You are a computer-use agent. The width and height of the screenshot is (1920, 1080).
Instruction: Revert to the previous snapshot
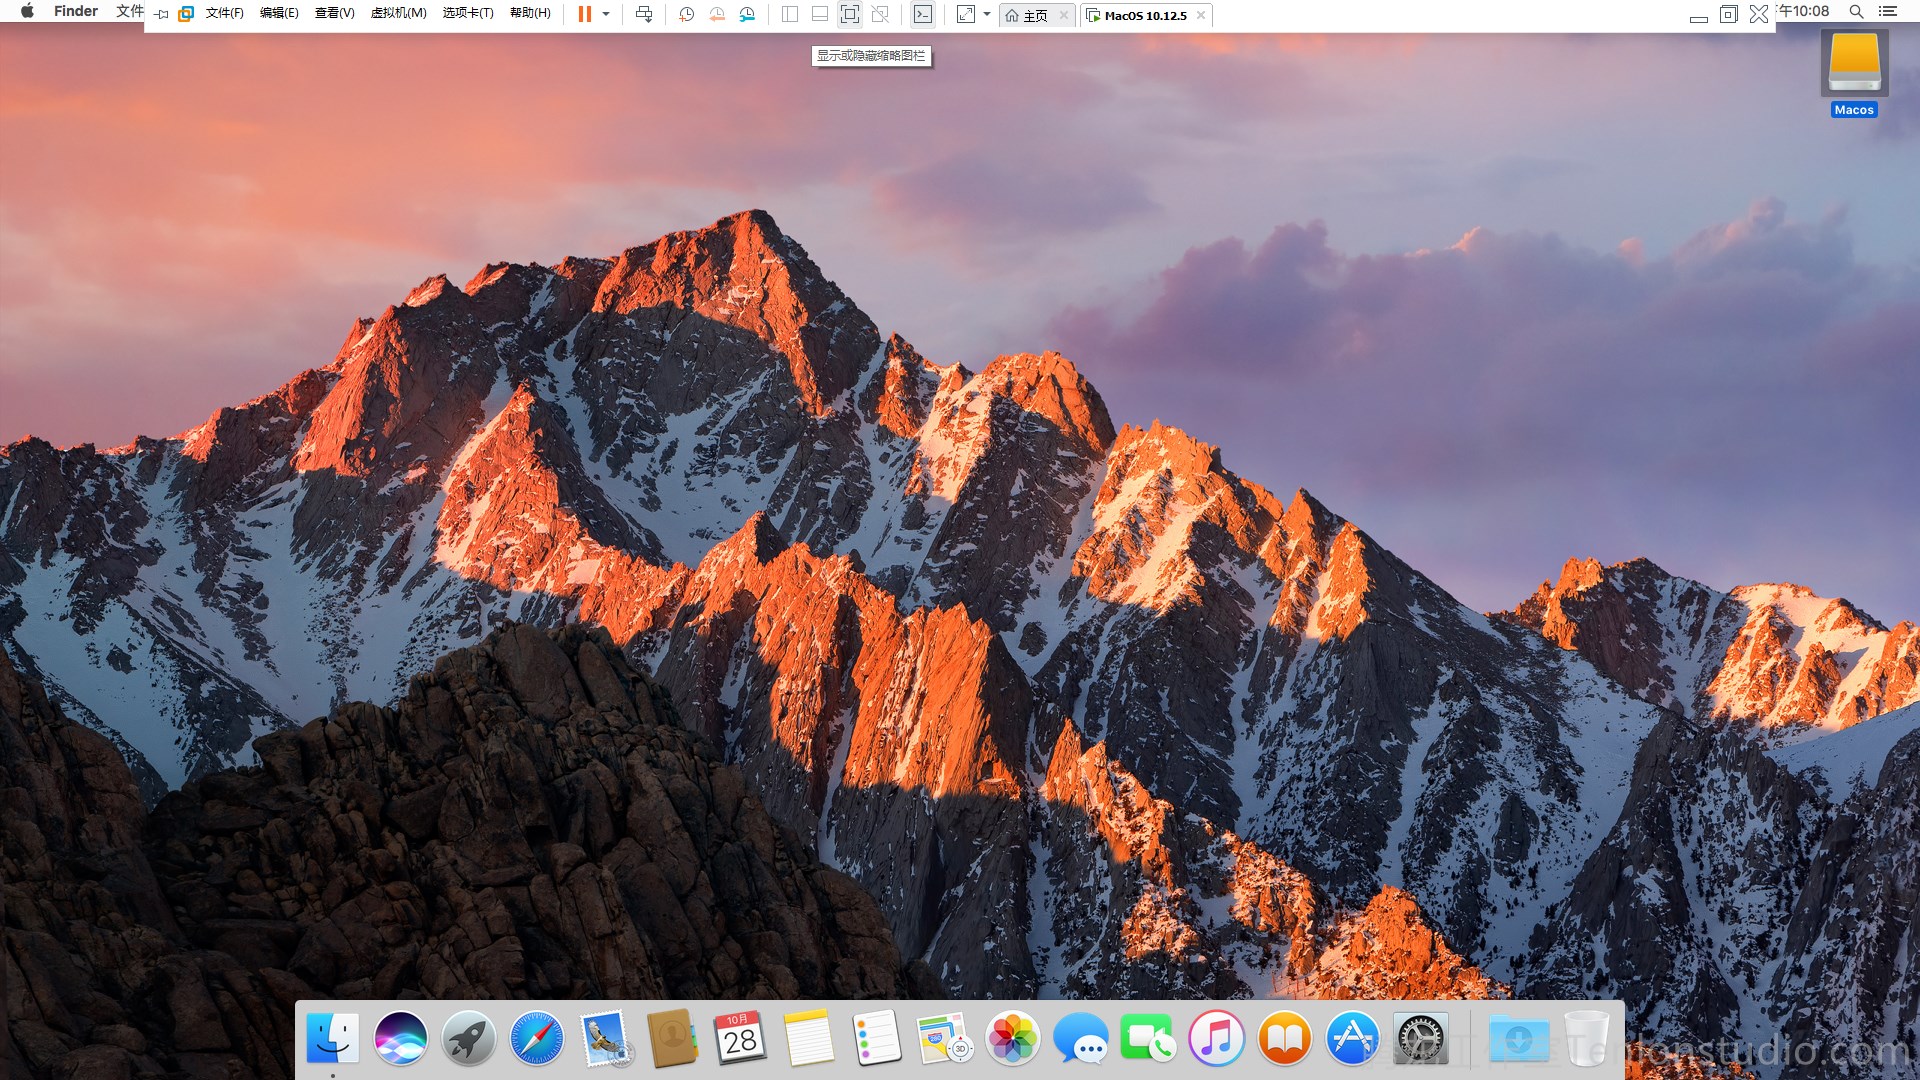[x=717, y=14]
